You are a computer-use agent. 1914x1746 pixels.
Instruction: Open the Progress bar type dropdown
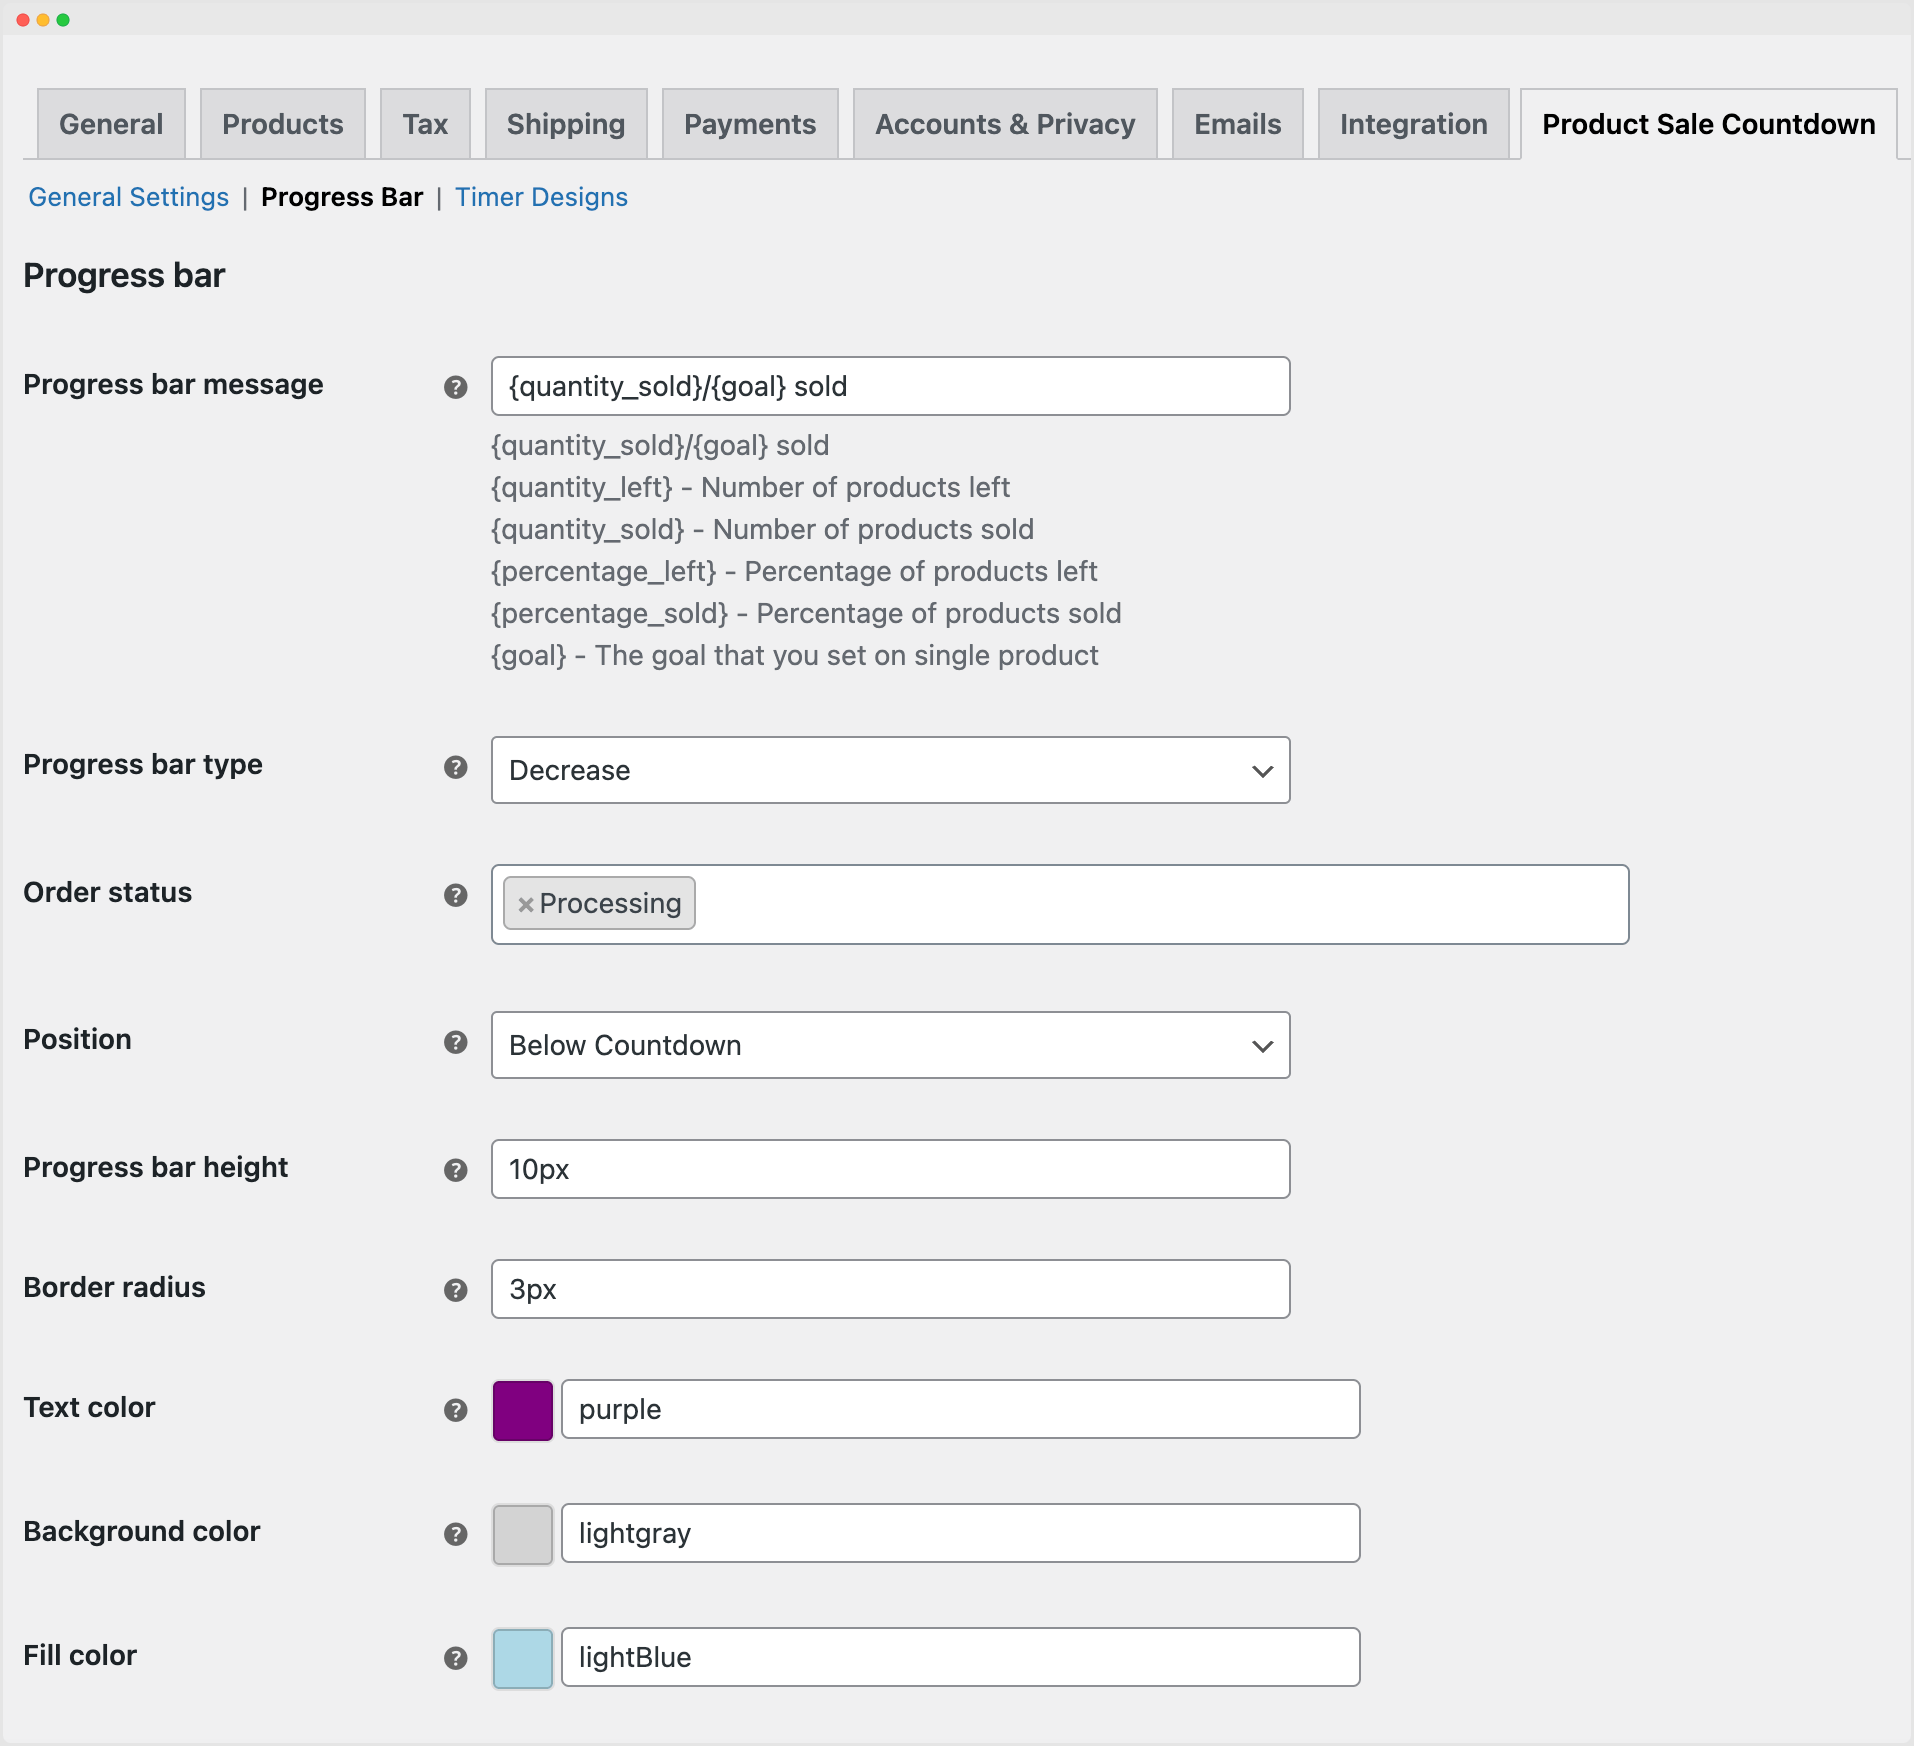(889, 770)
